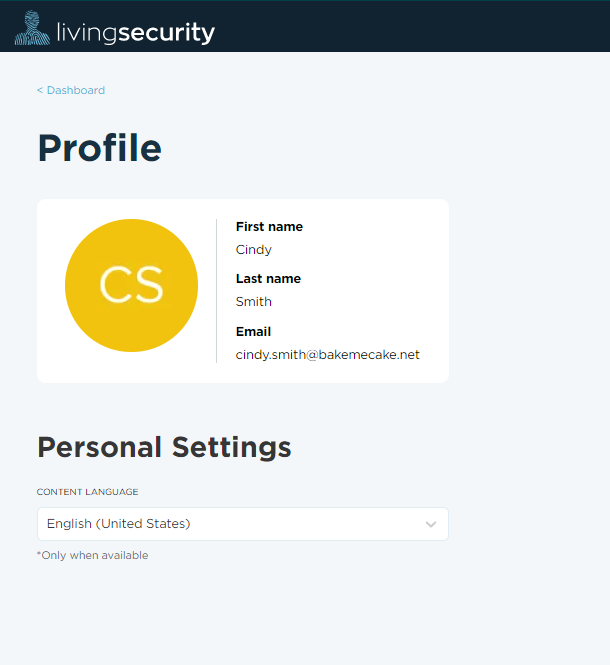Click the dark header navigation bar
Viewport: 610px width, 665px height.
[x=305, y=26]
